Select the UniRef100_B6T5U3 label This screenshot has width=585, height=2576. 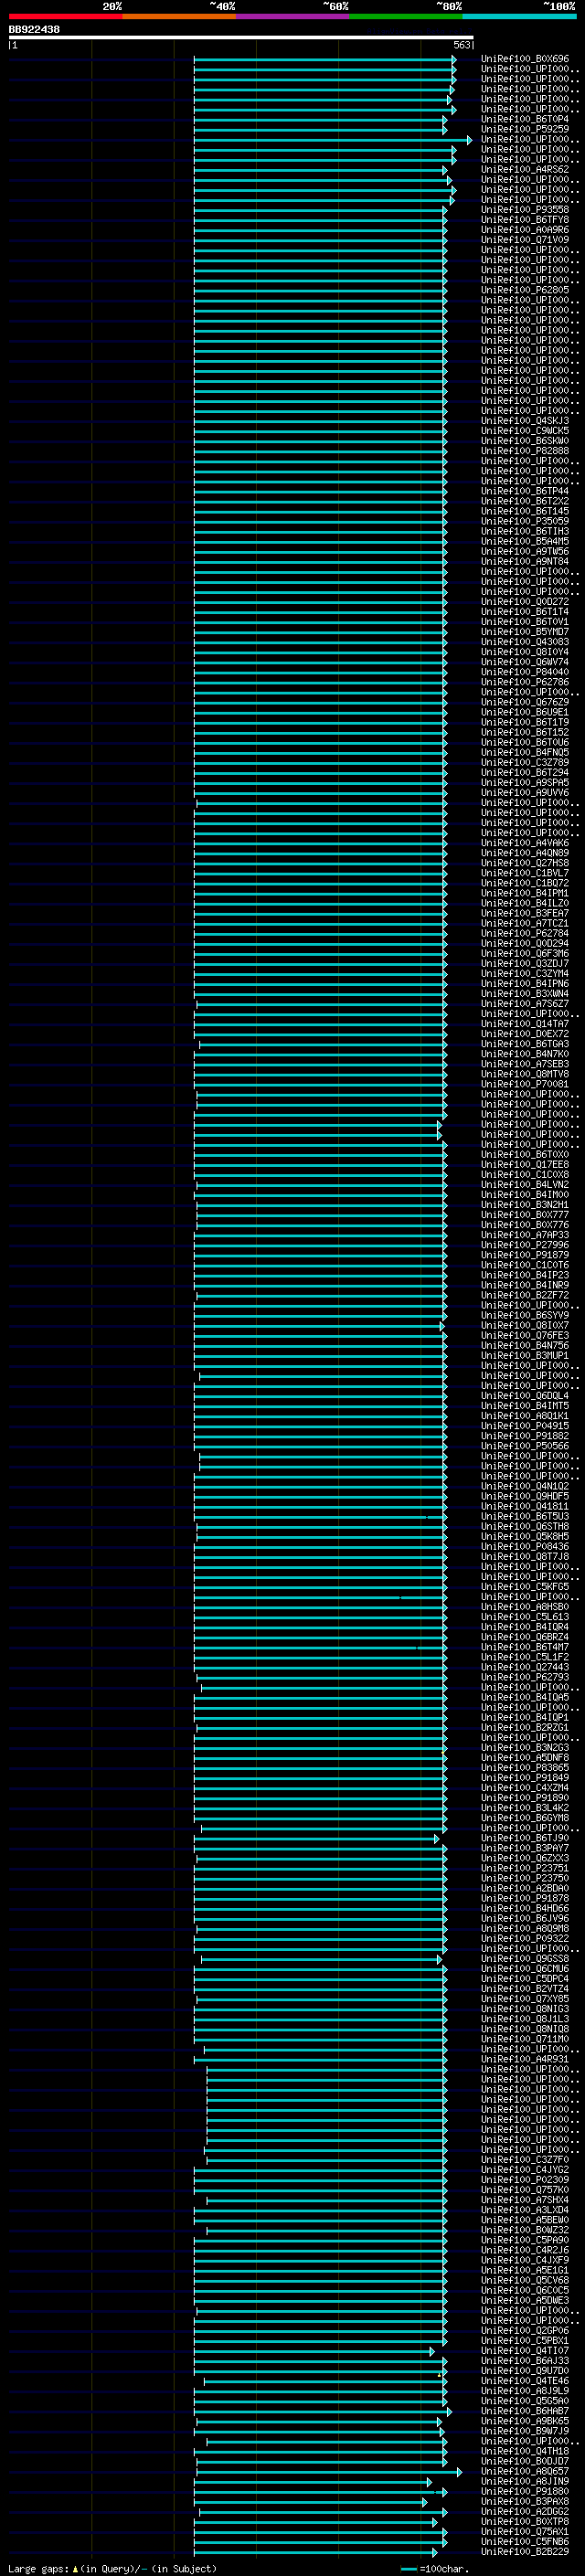[x=524, y=1517]
